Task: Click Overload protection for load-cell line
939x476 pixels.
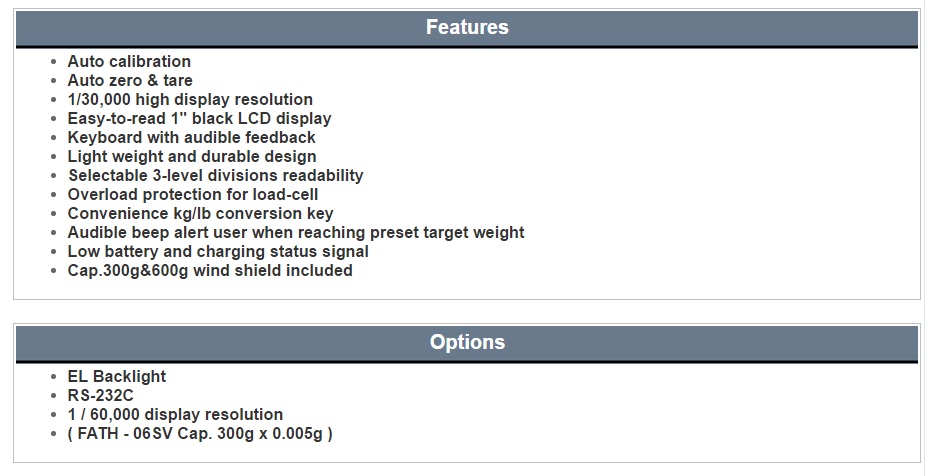Action: tap(193, 195)
